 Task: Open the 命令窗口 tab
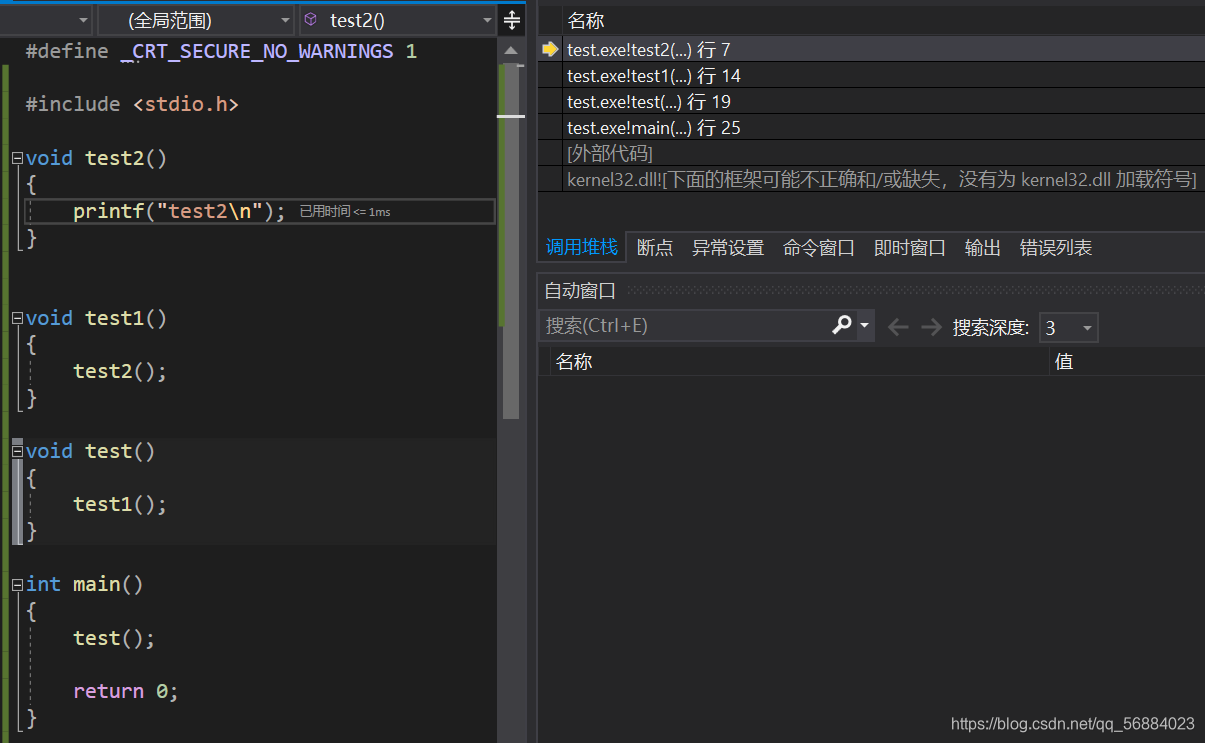819,248
